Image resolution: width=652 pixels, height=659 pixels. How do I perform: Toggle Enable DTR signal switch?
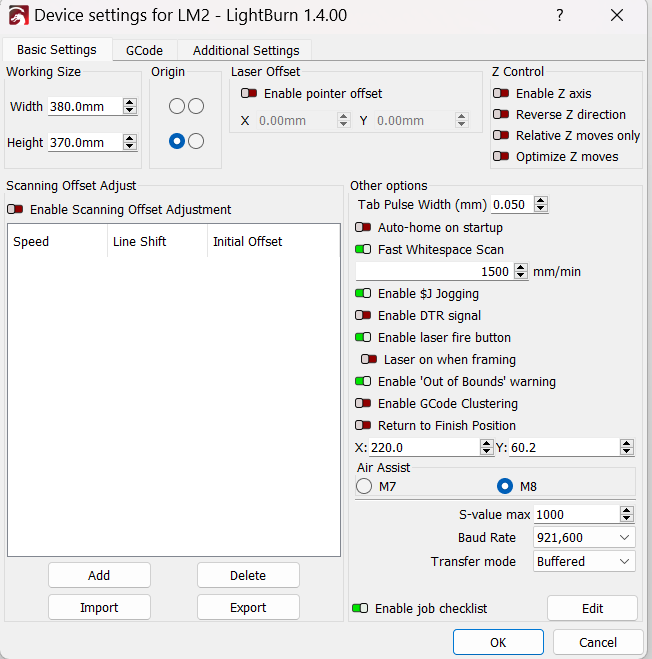coord(363,315)
